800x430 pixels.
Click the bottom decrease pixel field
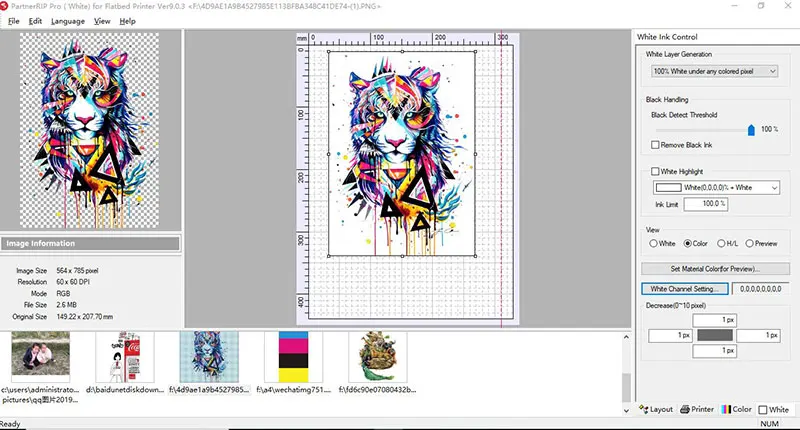click(714, 350)
